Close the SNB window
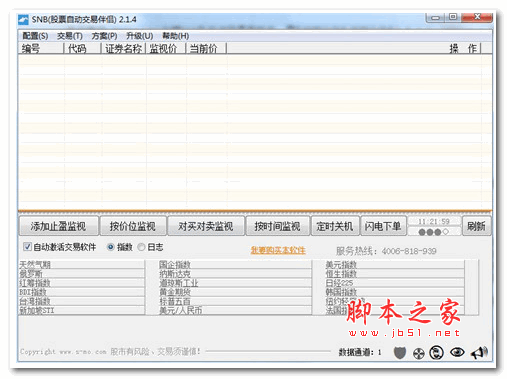The image size is (507, 379). coord(477,17)
